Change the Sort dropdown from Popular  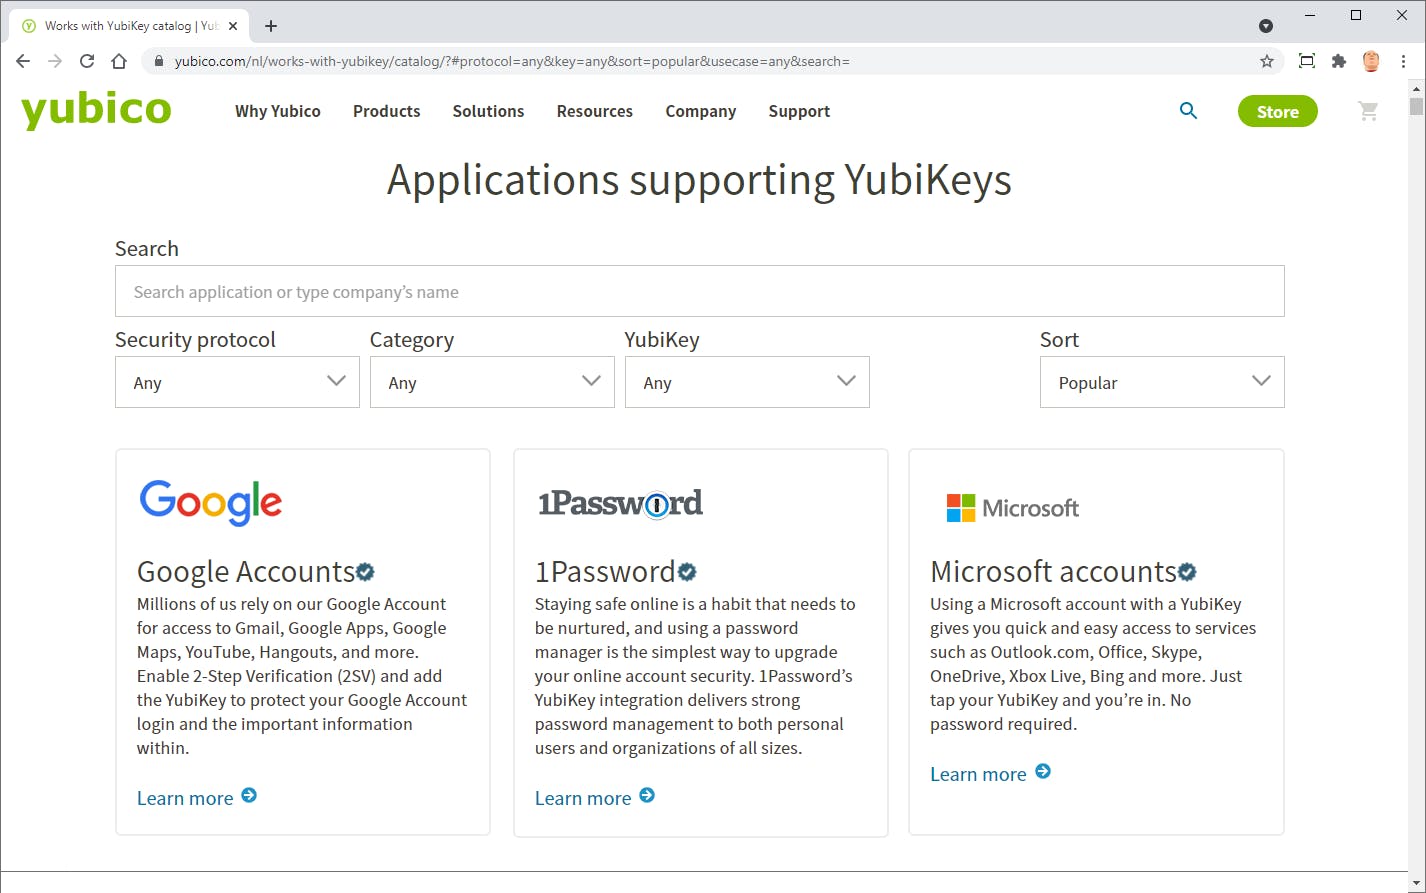1162,382
